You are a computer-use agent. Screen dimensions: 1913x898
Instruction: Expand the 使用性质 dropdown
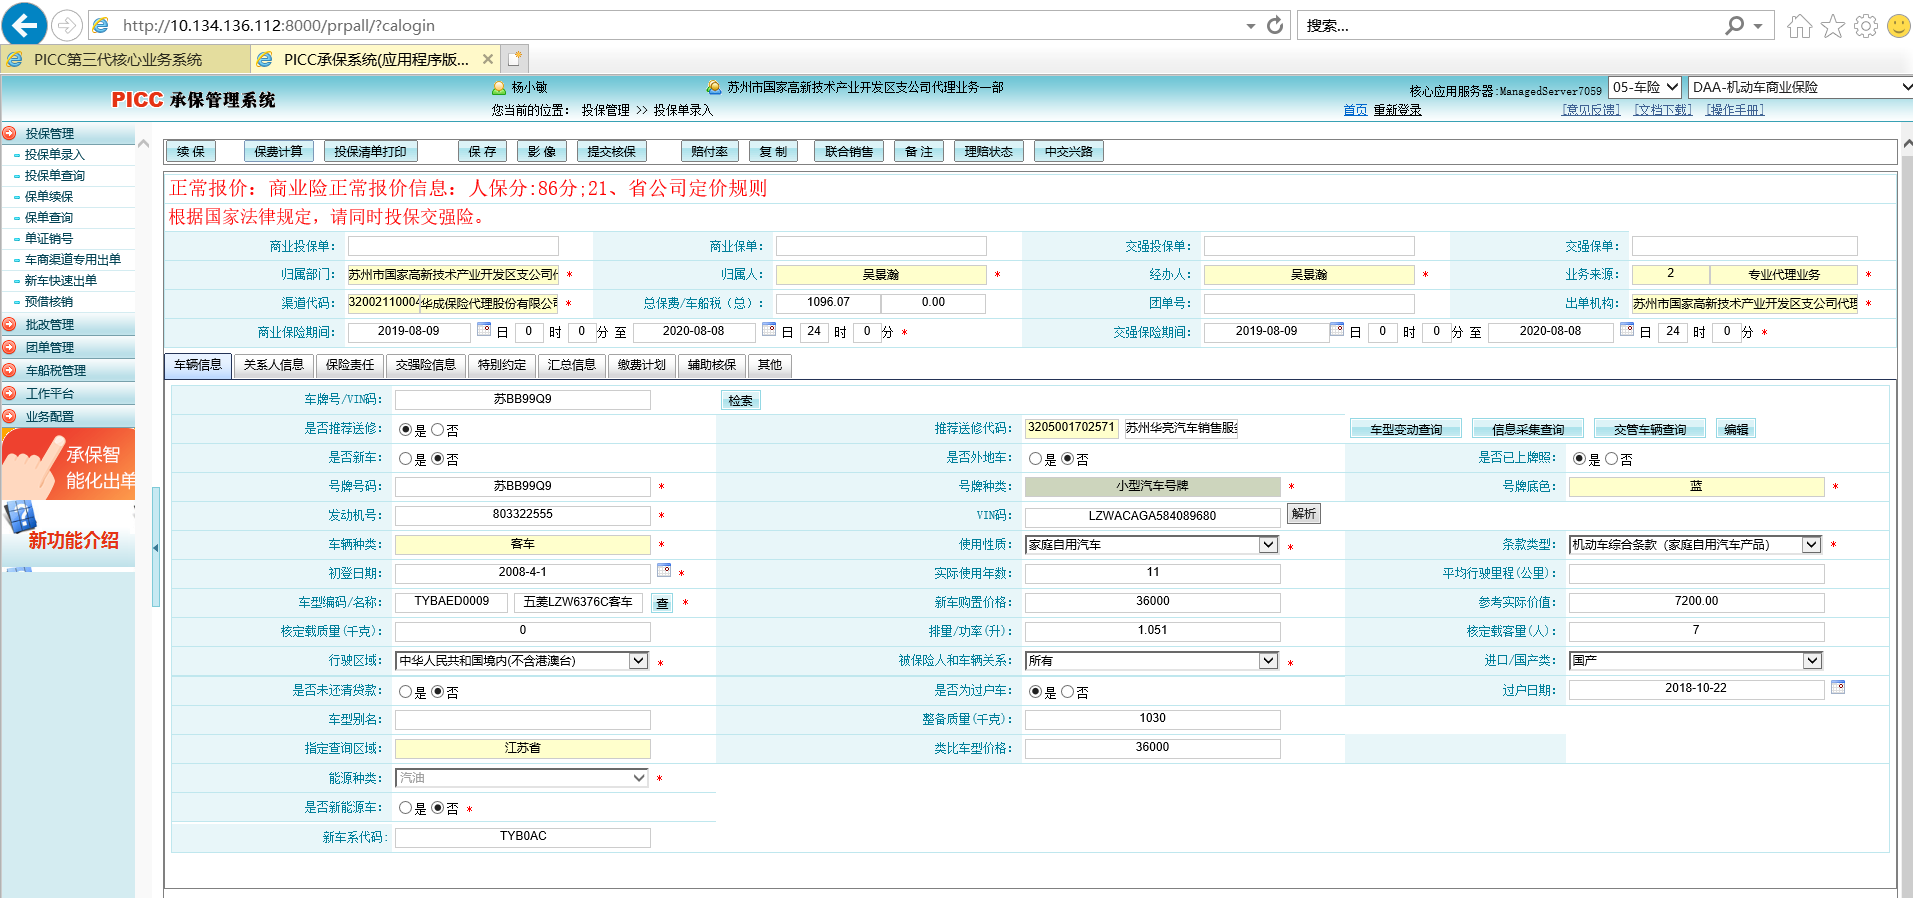point(1268,545)
